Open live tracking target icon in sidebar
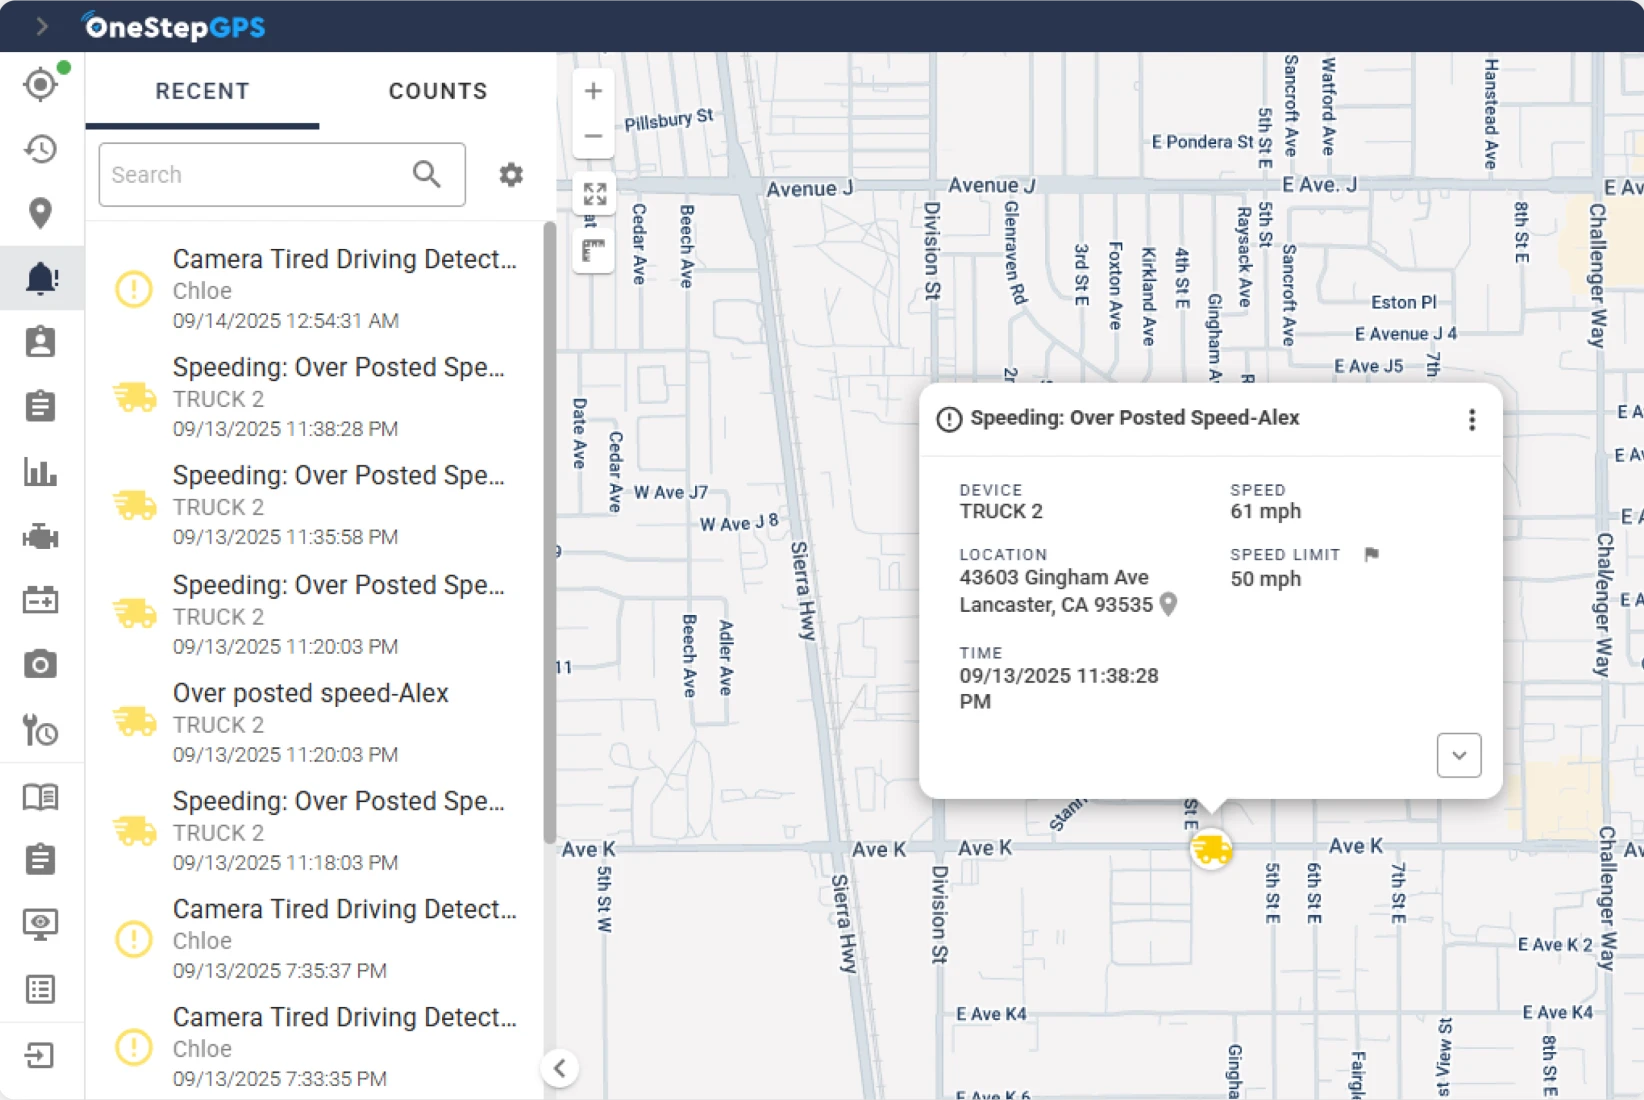This screenshot has height=1100, width=1644. click(41, 84)
